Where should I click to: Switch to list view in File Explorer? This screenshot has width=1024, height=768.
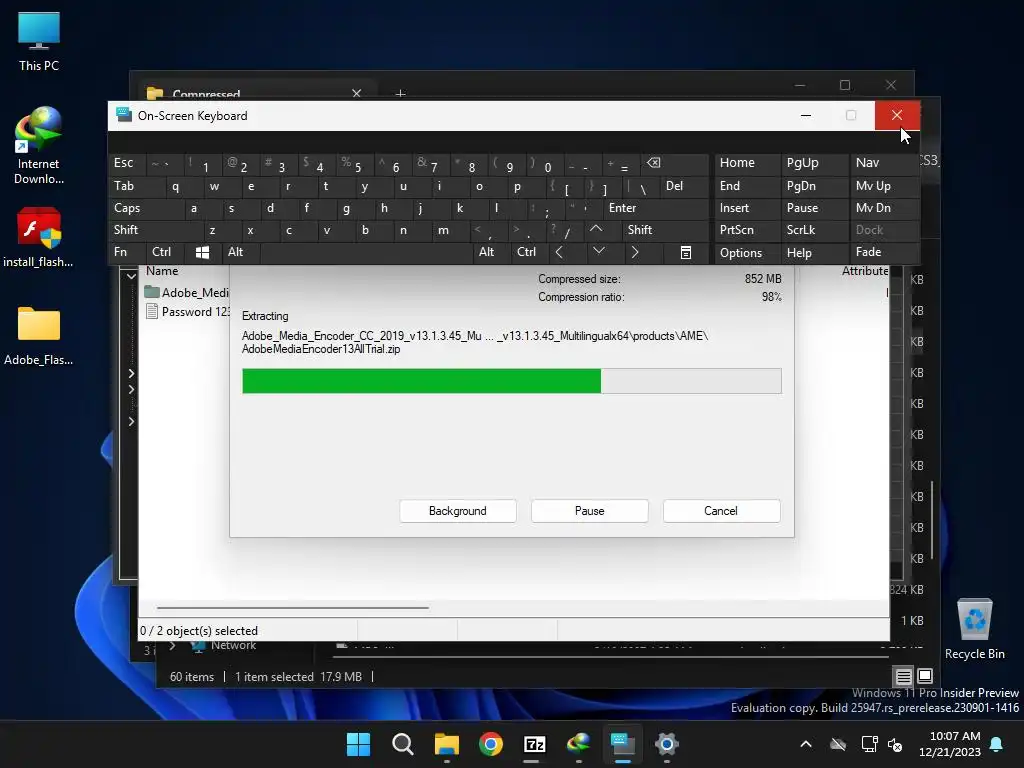[903, 677]
